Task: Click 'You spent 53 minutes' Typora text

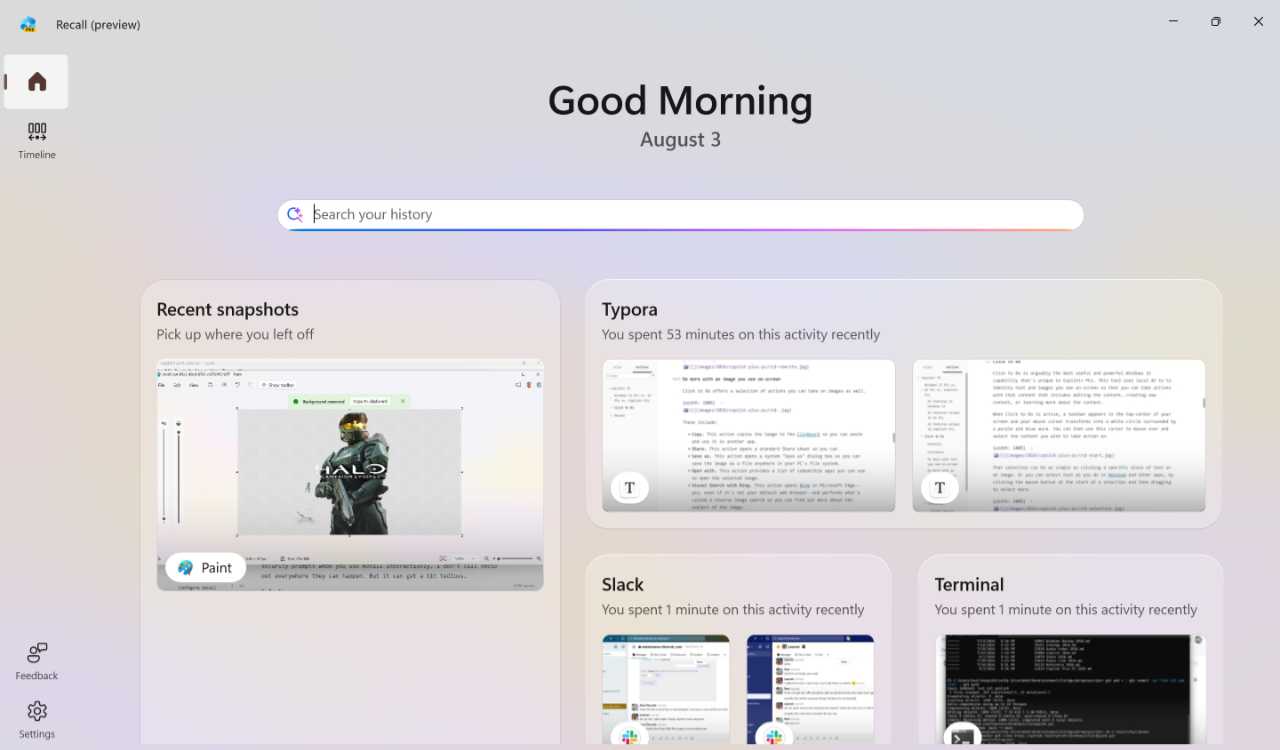Action: coord(741,335)
